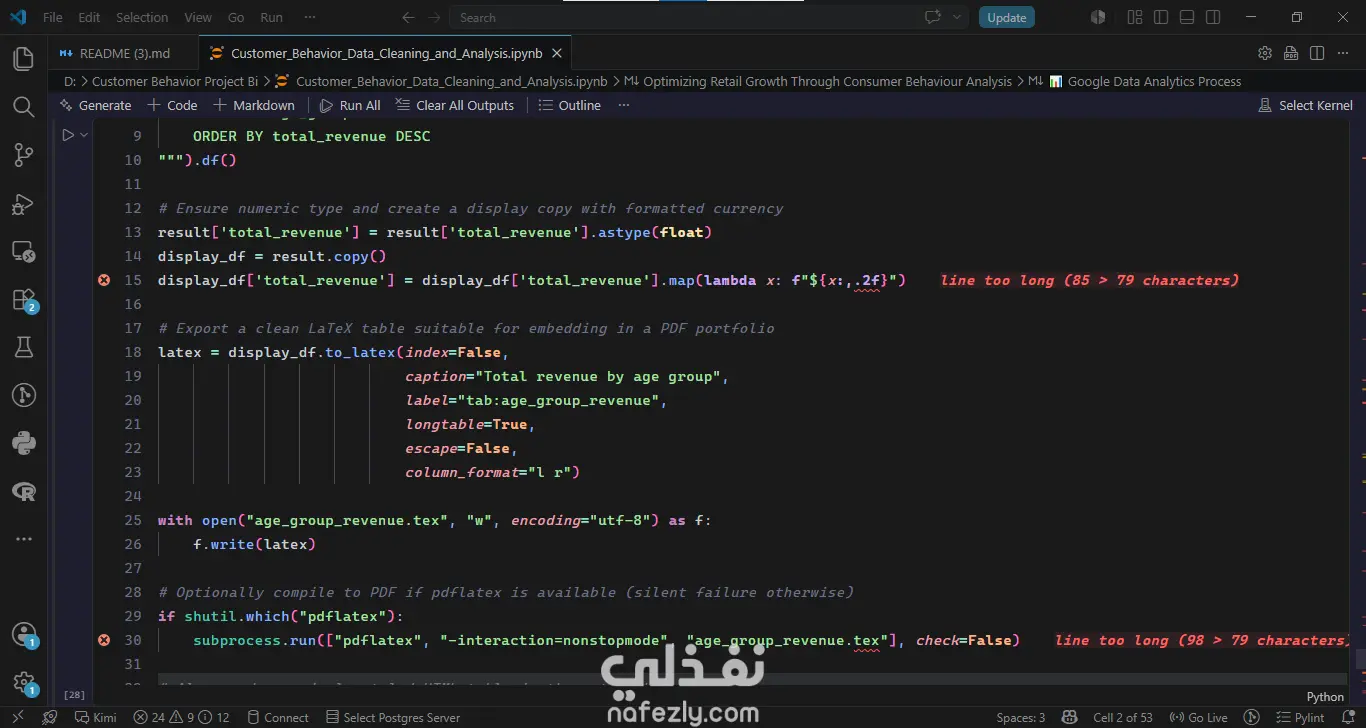Go forward using the navigation arrow
The image size is (1366, 728).
(x=433, y=17)
